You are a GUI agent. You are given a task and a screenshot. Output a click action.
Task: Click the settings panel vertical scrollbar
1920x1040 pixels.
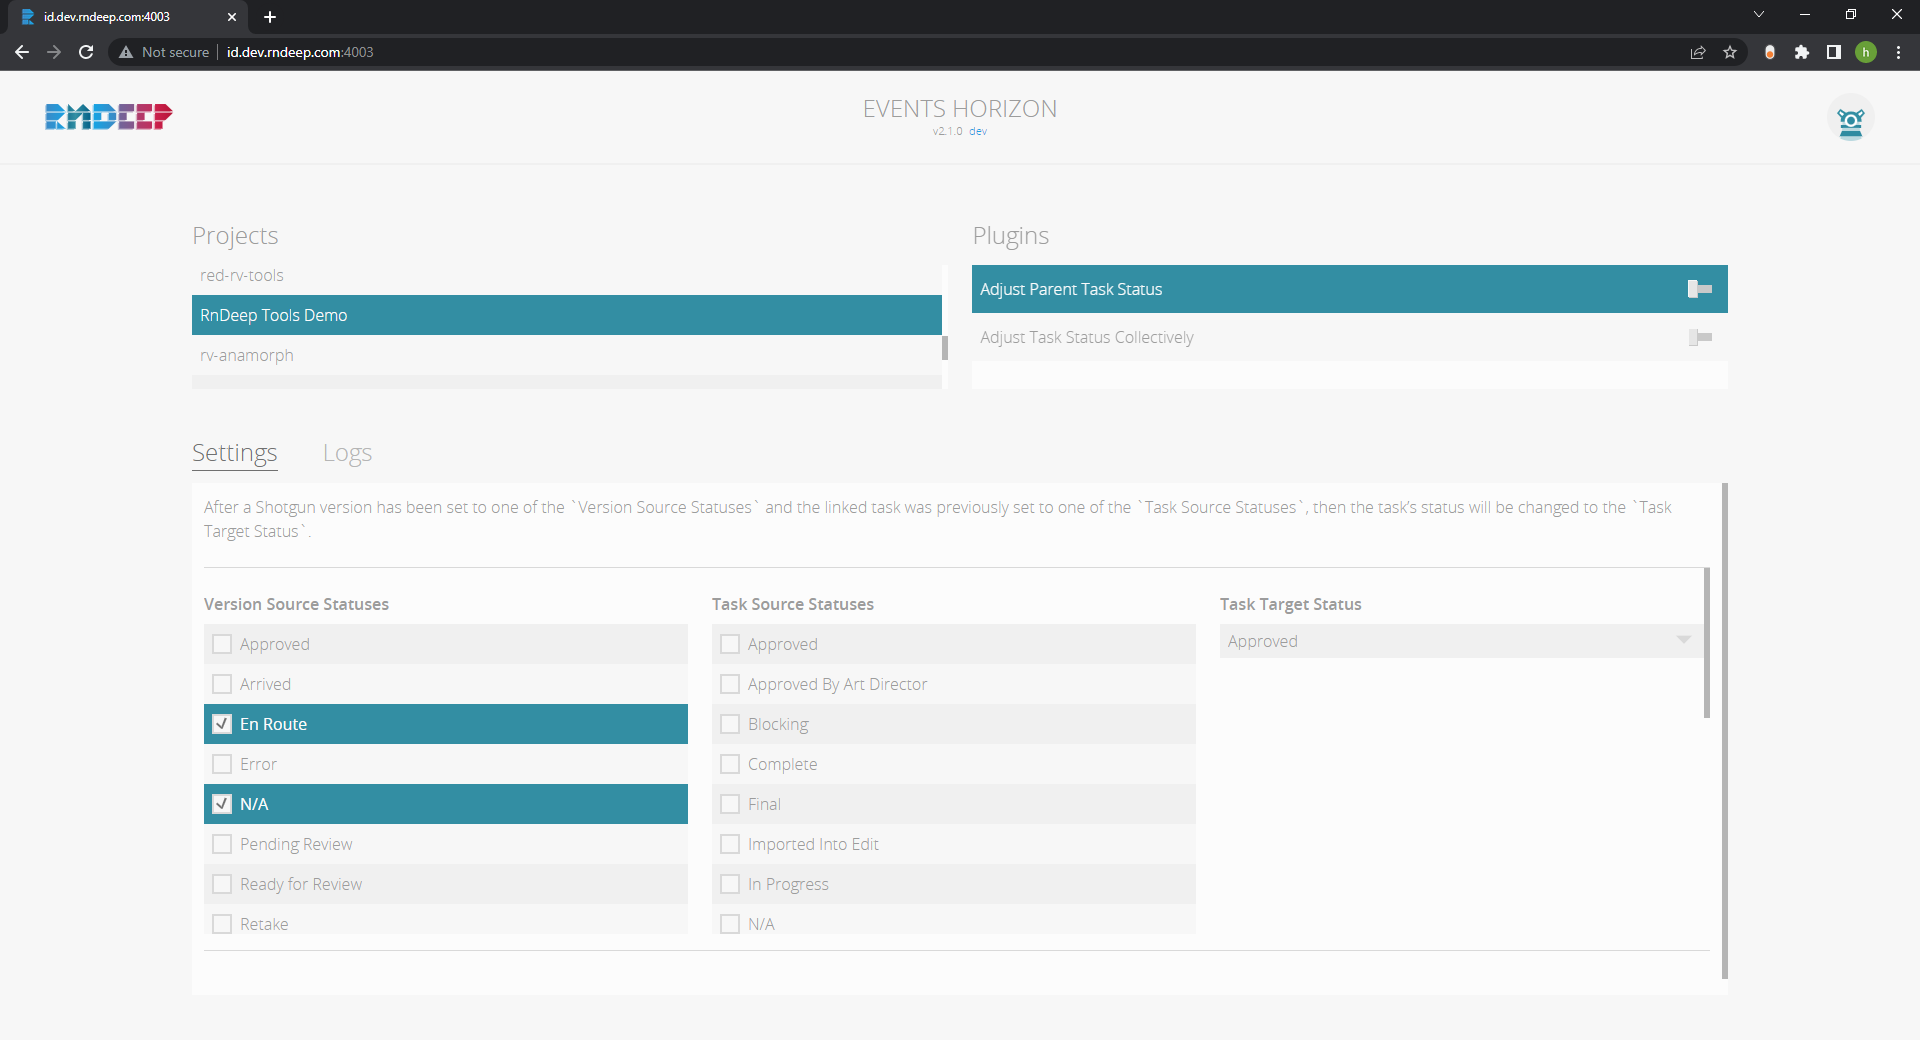pos(1724,730)
